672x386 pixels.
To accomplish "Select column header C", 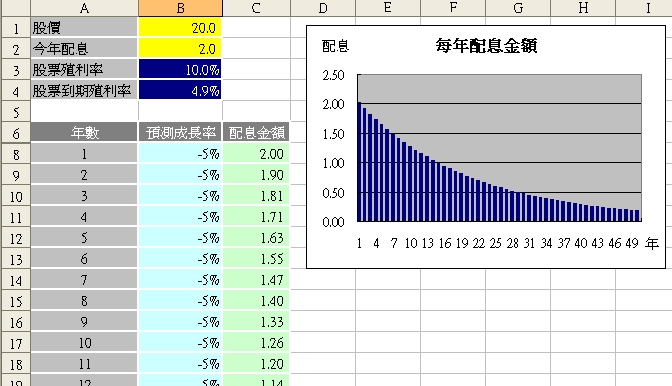I will click(x=256, y=8).
